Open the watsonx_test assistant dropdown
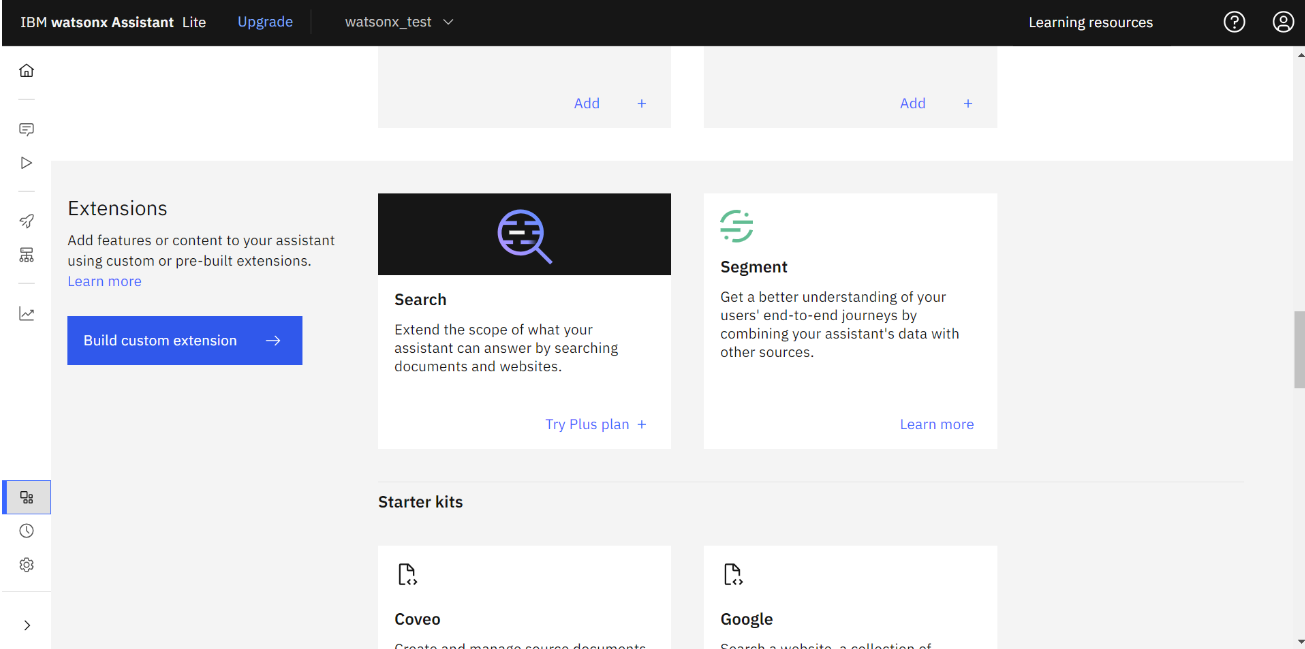 pyautogui.click(x=399, y=22)
